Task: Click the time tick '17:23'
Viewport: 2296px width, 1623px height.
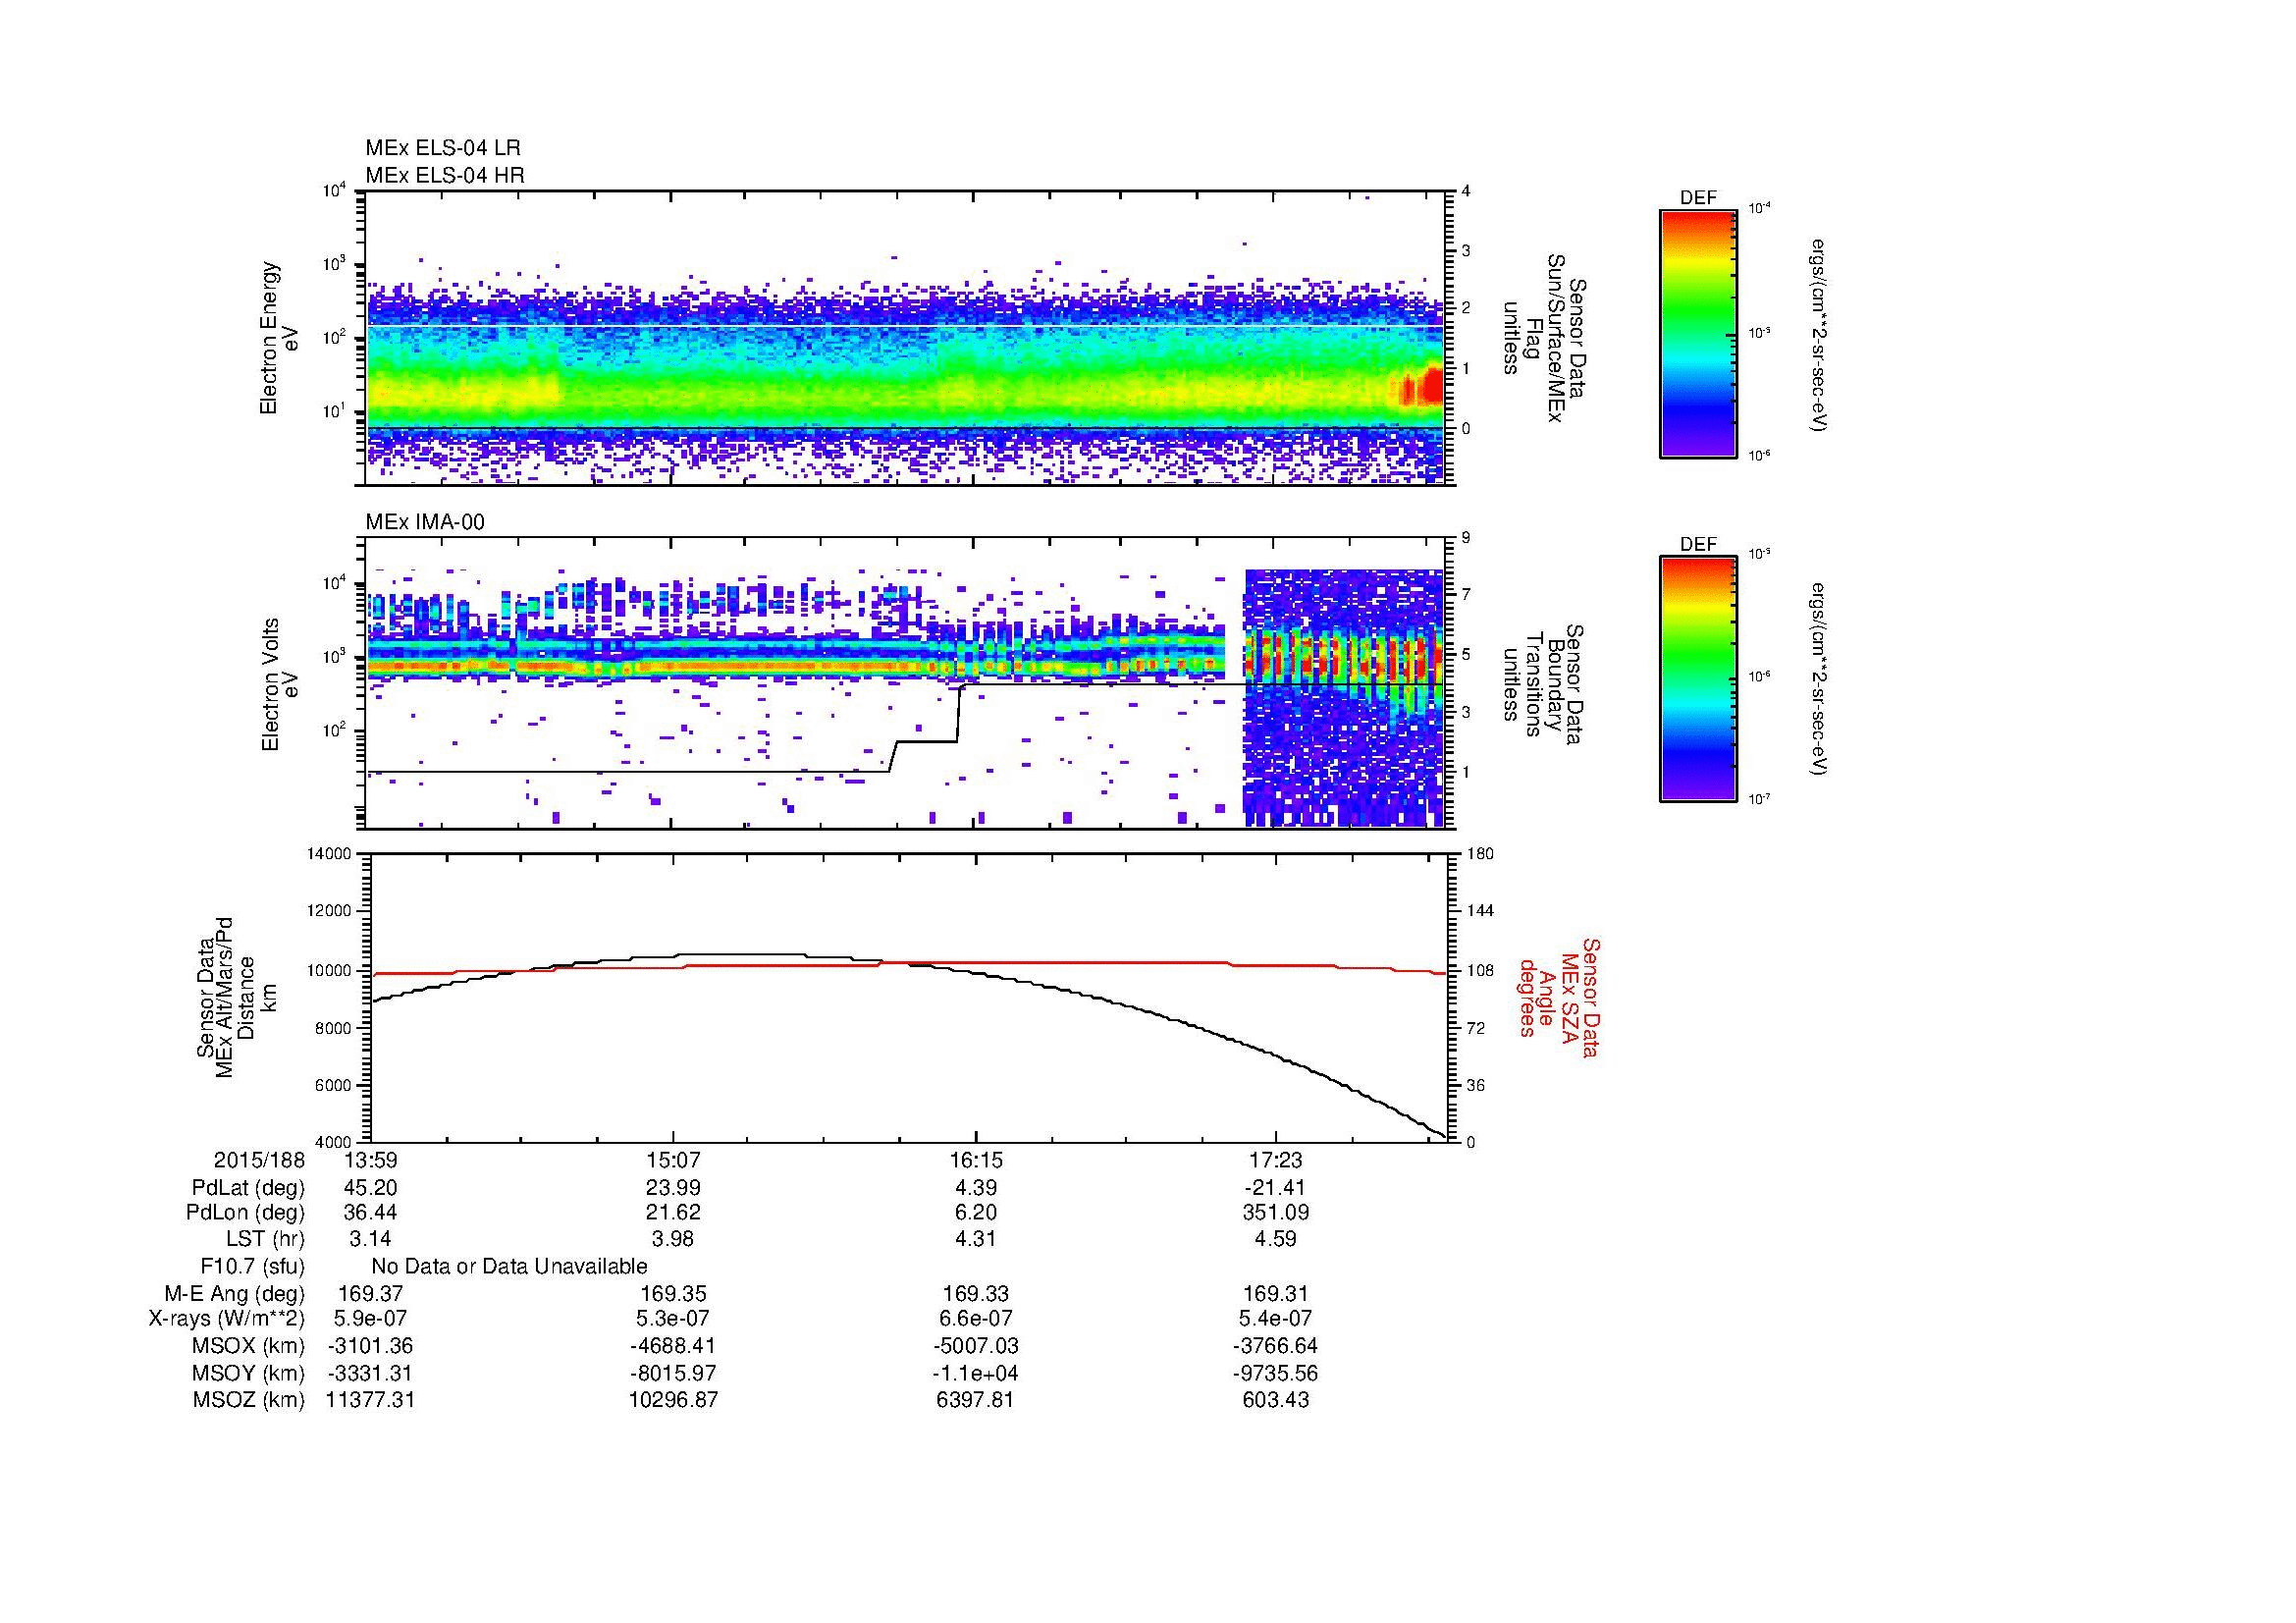Action: [x=1276, y=1160]
